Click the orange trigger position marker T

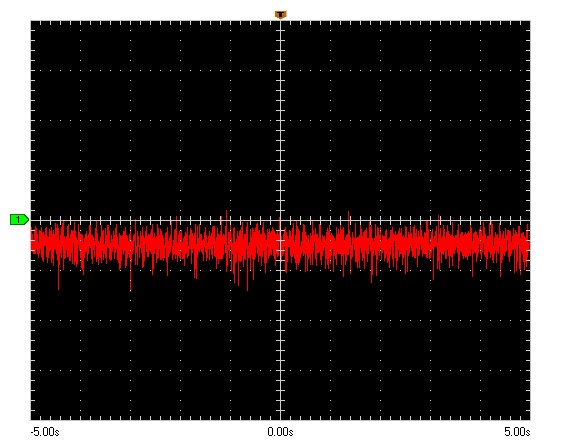(280, 15)
